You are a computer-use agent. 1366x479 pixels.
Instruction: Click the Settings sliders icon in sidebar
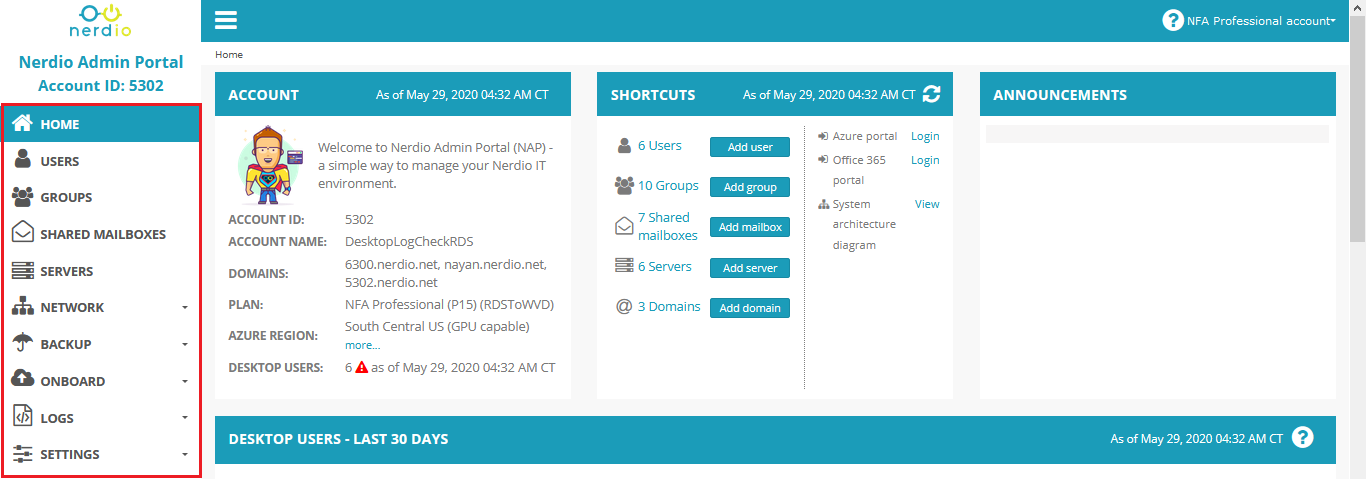pos(23,454)
